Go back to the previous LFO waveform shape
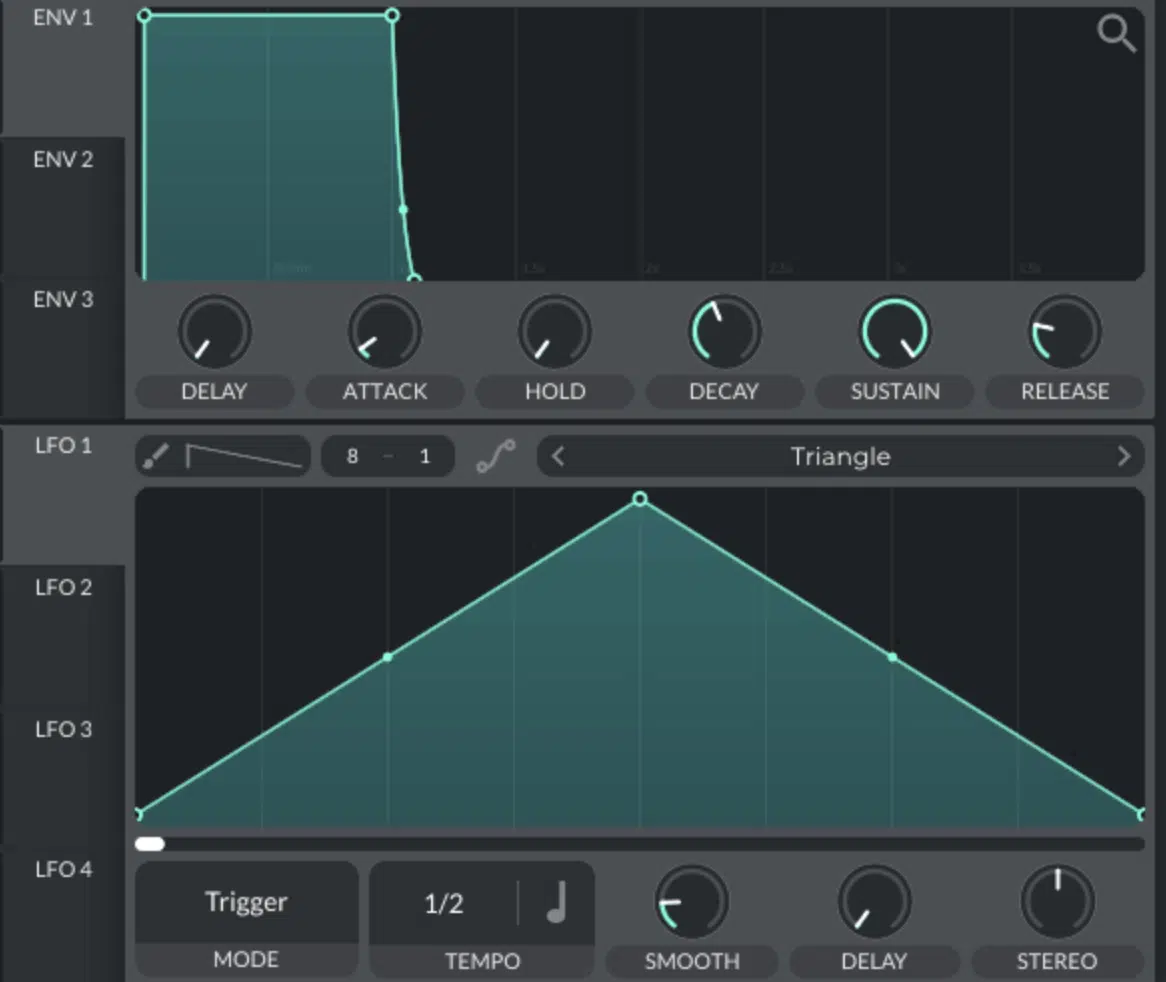This screenshot has height=982, width=1166. (558, 456)
